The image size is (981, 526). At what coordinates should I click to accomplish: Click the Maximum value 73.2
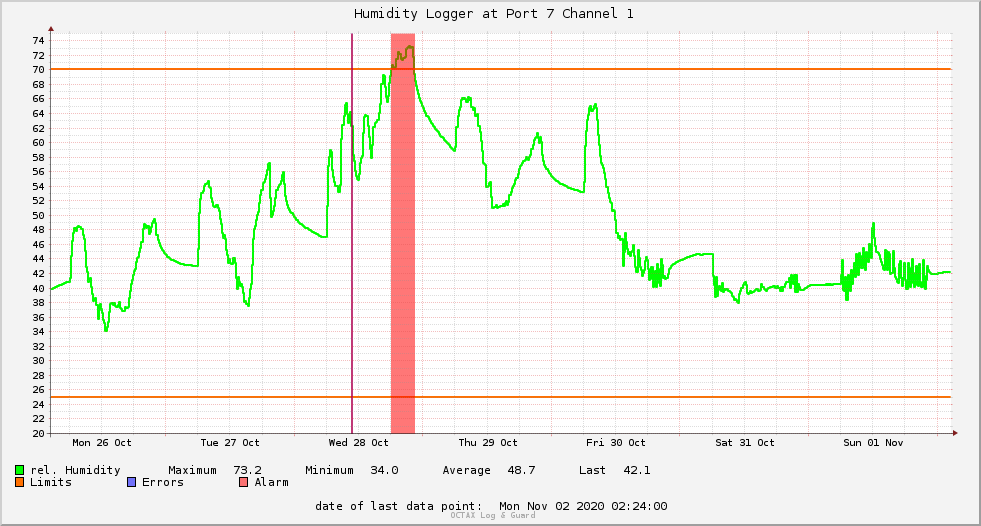tap(248, 470)
